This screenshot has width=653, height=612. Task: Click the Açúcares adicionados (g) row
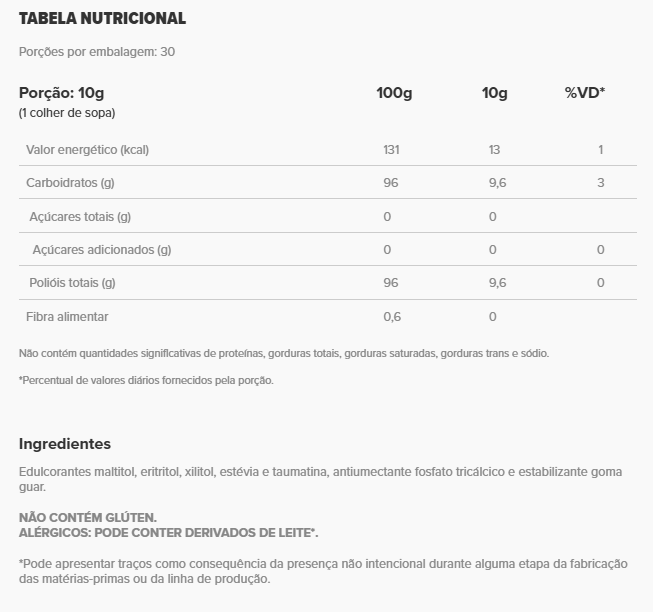[328, 249]
